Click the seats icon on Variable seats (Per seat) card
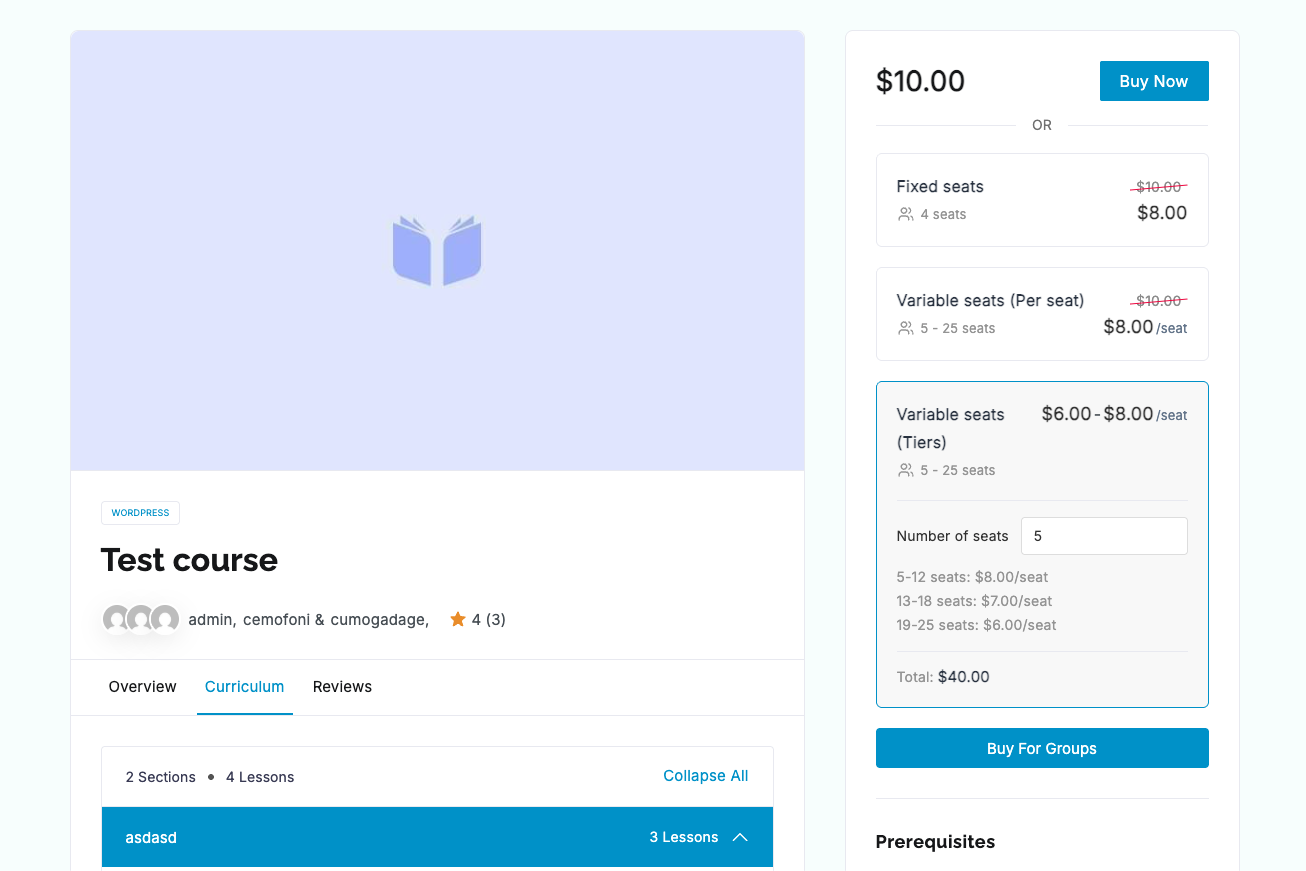1306x871 pixels. [x=906, y=328]
